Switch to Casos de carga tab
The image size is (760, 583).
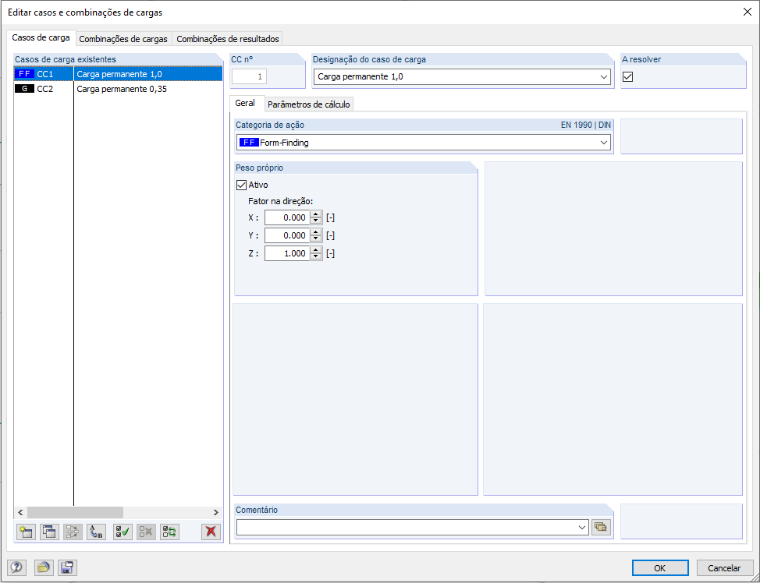click(x=41, y=37)
